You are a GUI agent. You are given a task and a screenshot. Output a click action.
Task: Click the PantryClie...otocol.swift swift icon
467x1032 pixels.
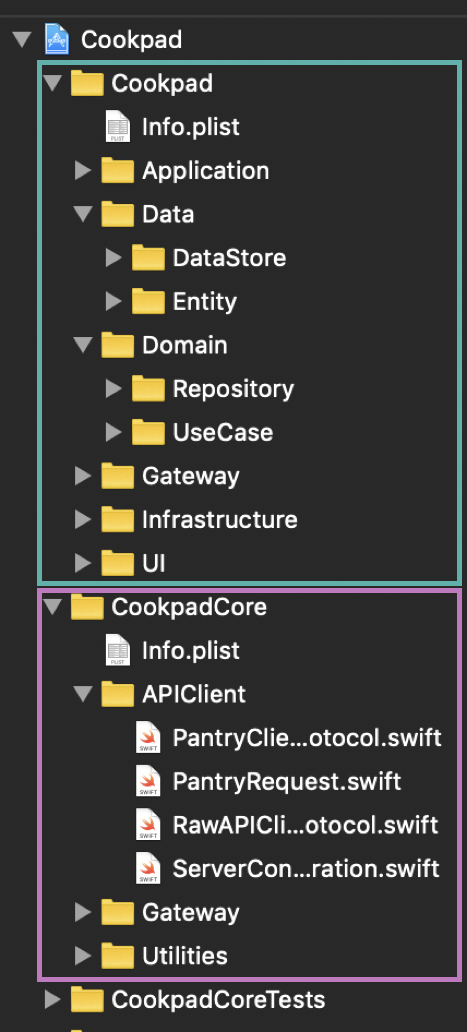[x=148, y=738]
